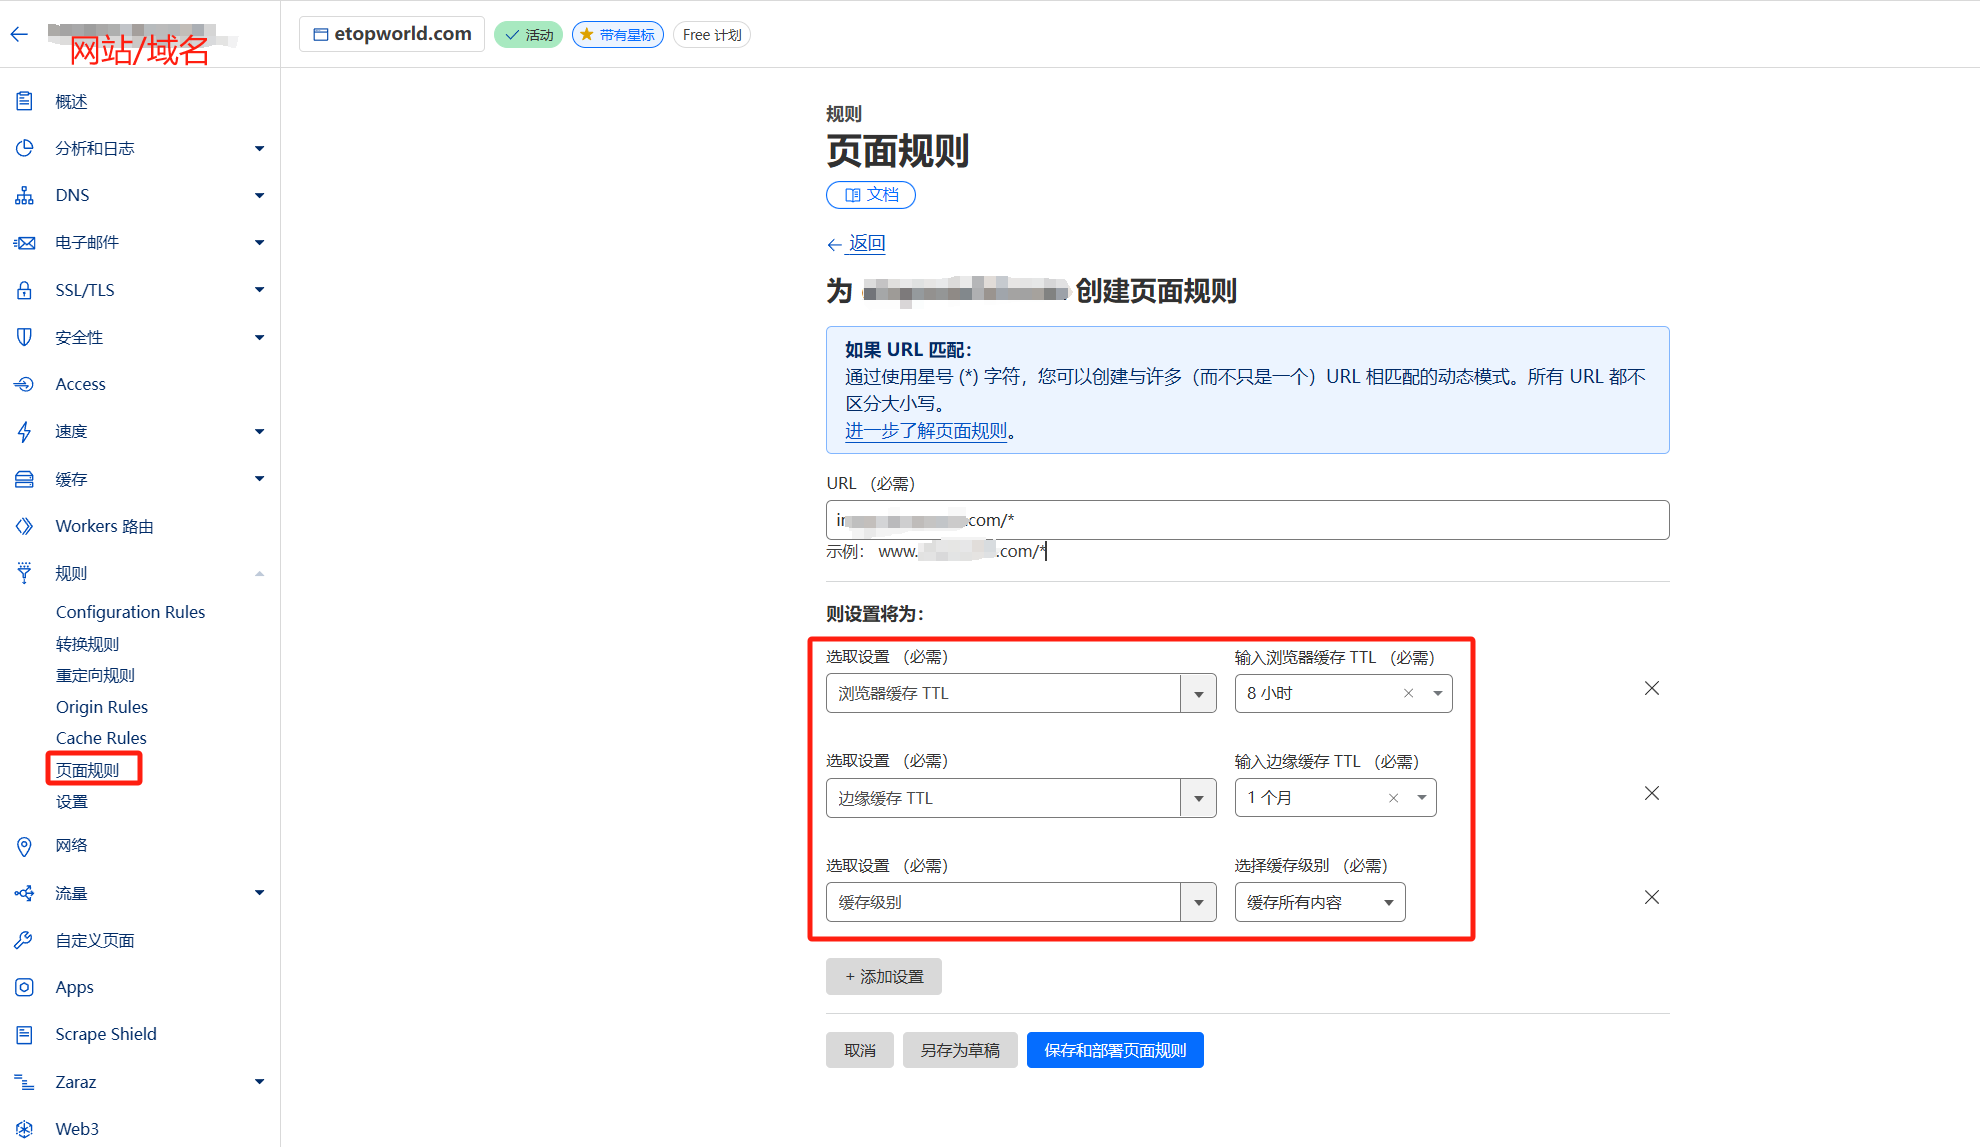1980x1147 pixels.
Task: Click the 速度 lightning icon
Action: 24,431
